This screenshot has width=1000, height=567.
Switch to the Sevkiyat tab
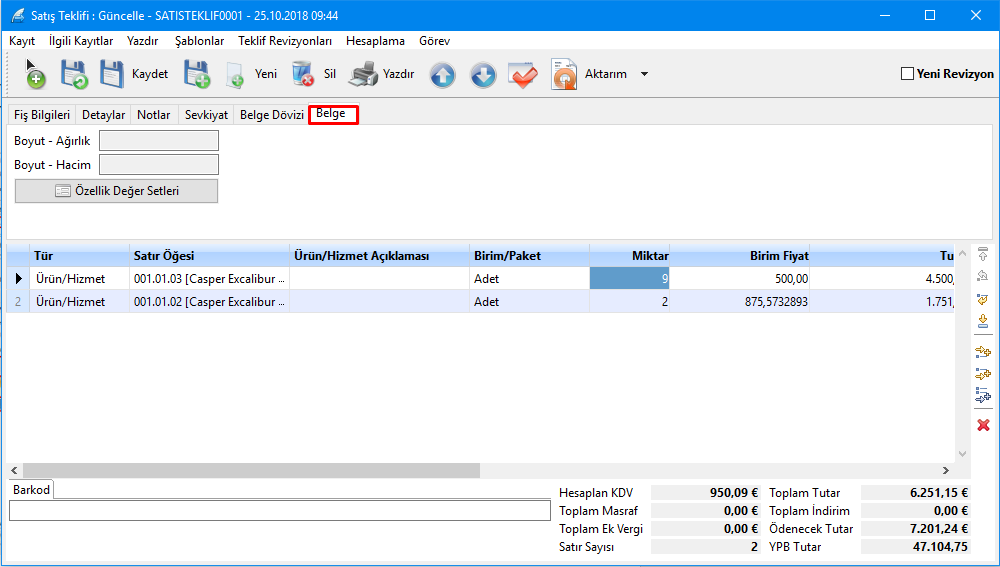tap(206, 115)
